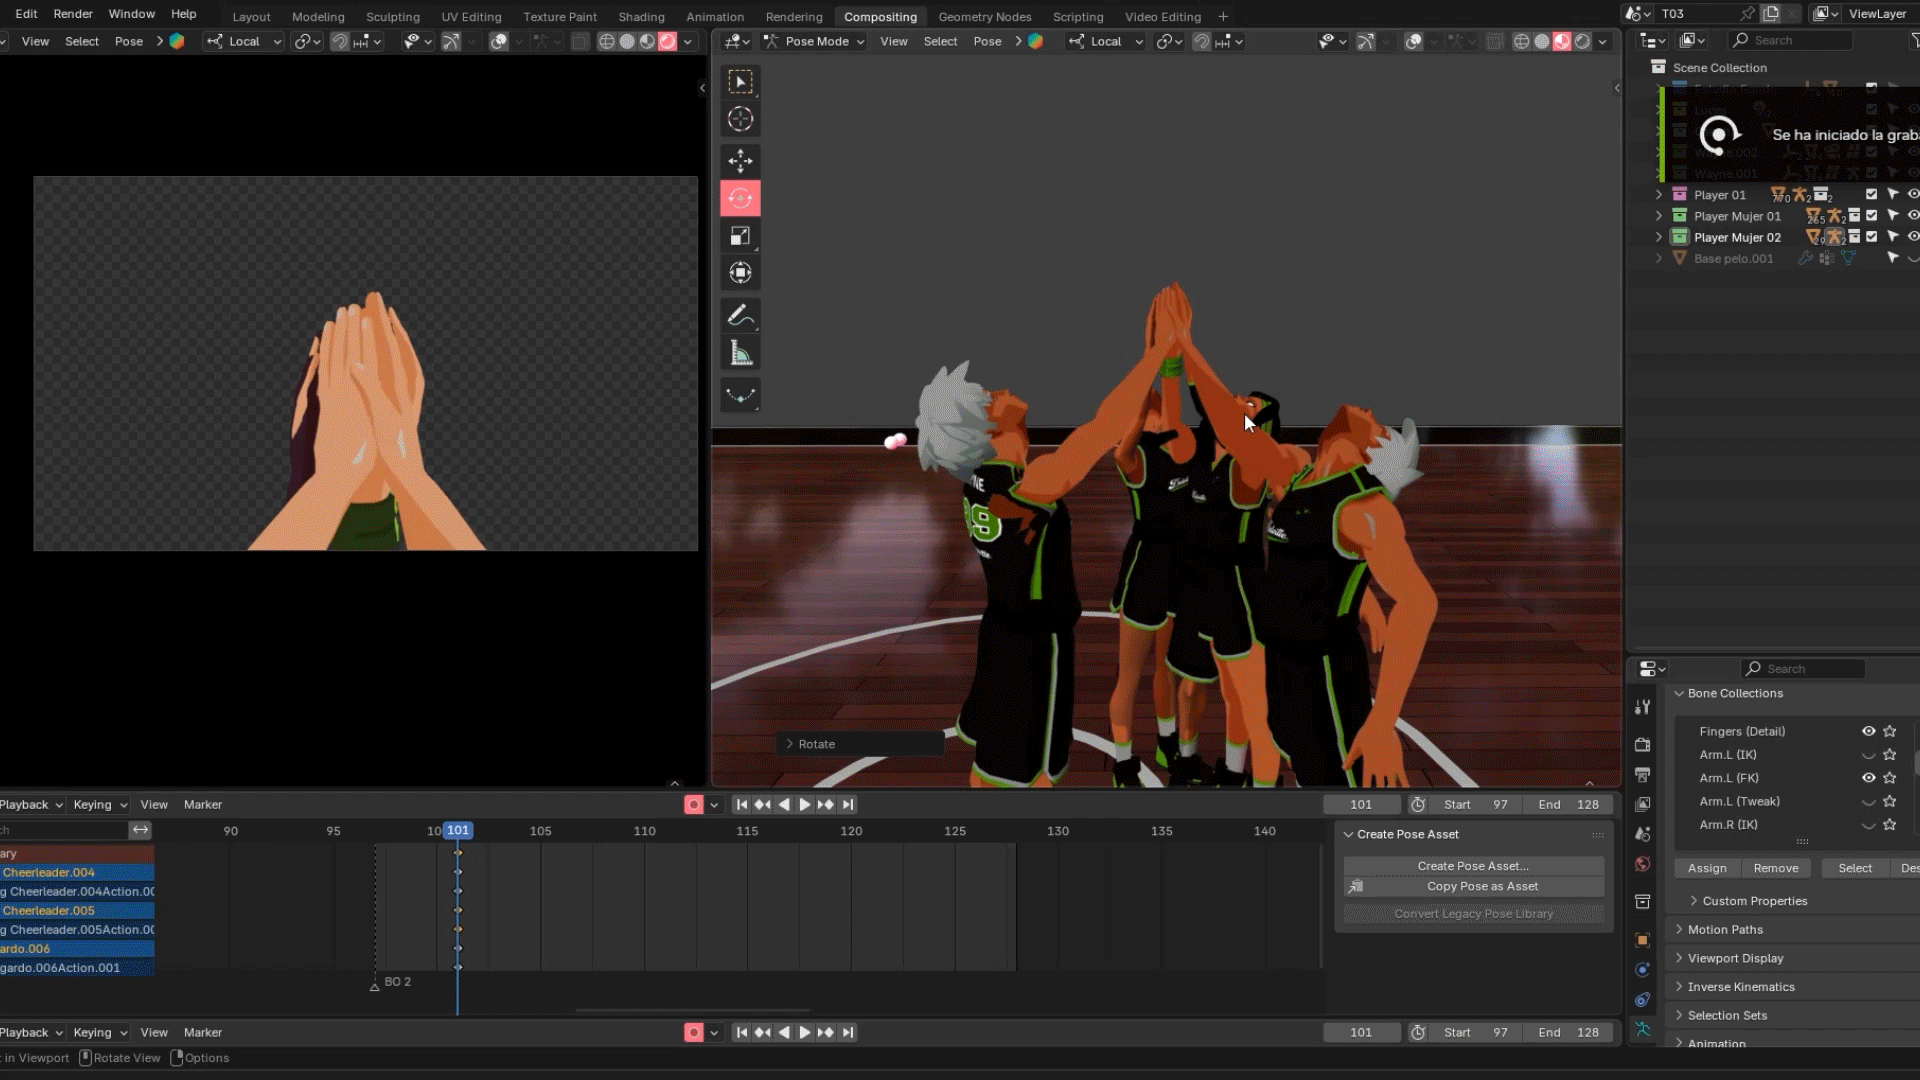
Task: Click the End frame 128 field
Action: (1568, 804)
